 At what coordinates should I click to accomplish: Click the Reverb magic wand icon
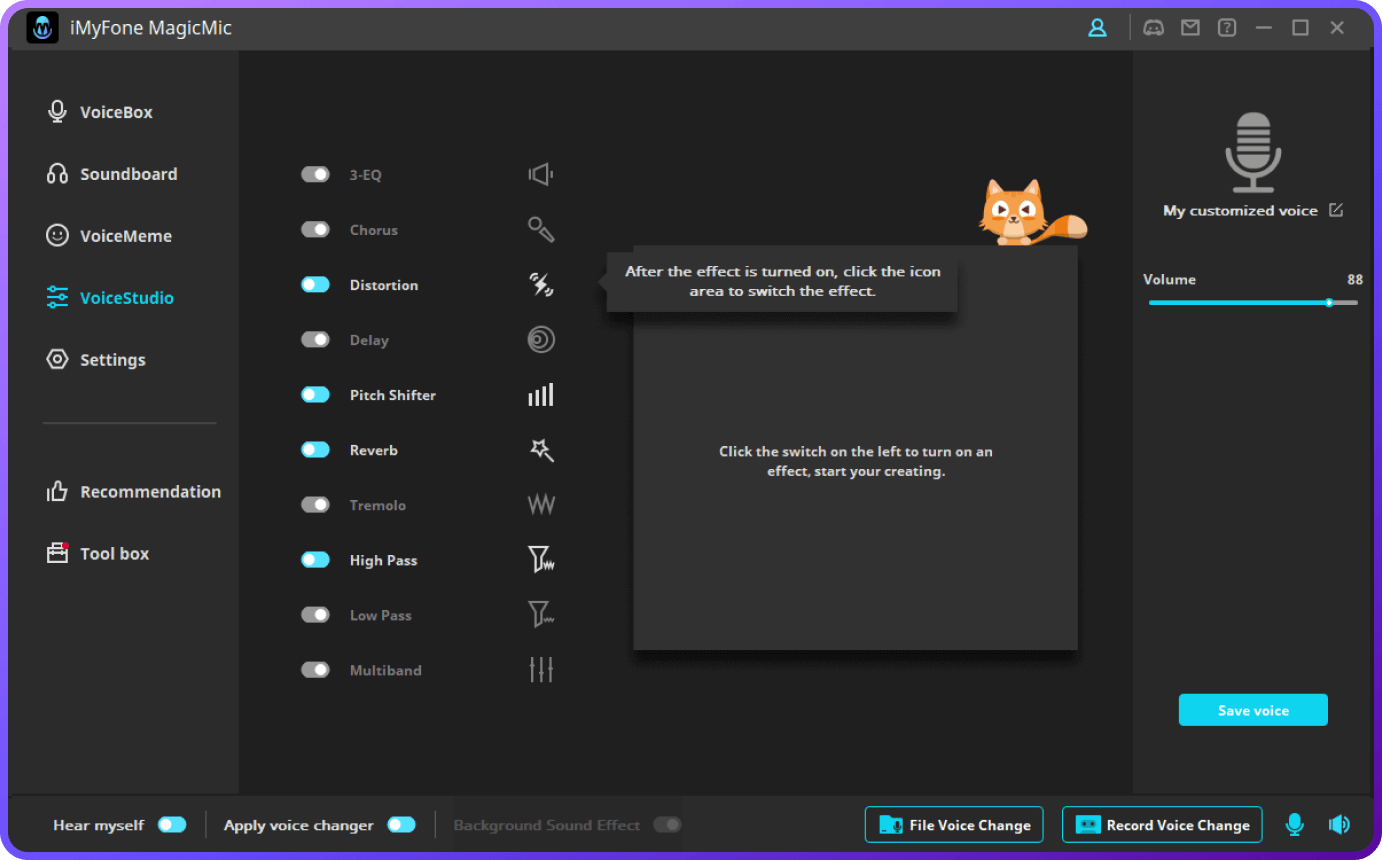541,450
